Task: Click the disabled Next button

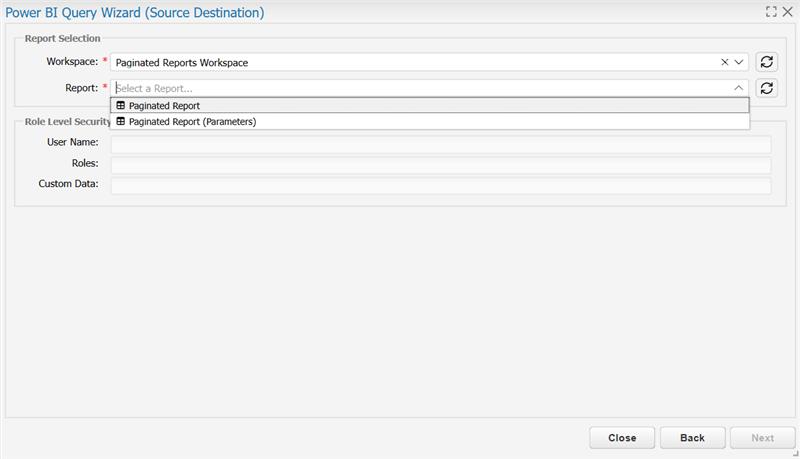Action: click(763, 438)
